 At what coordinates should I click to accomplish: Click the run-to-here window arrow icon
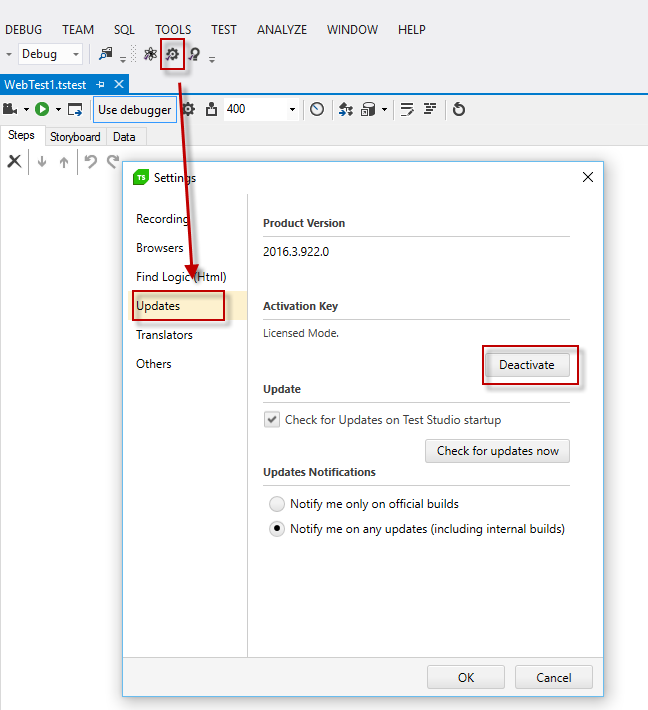coord(75,110)
